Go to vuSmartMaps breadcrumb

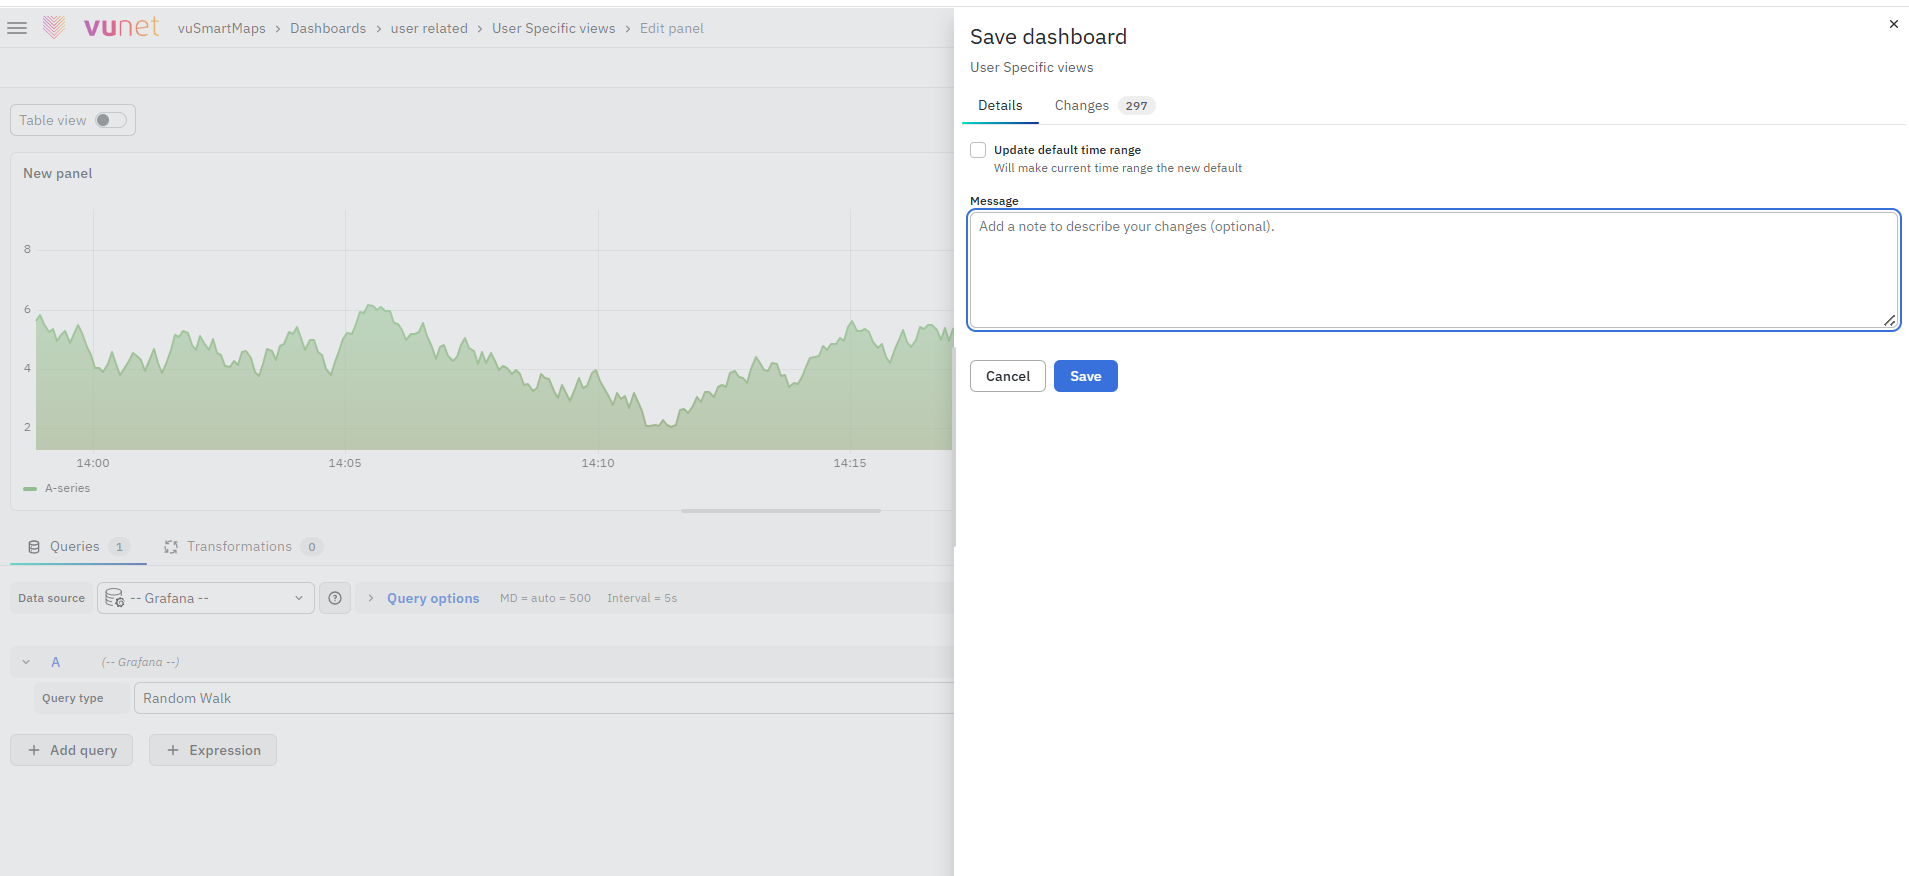coord(222,28)
